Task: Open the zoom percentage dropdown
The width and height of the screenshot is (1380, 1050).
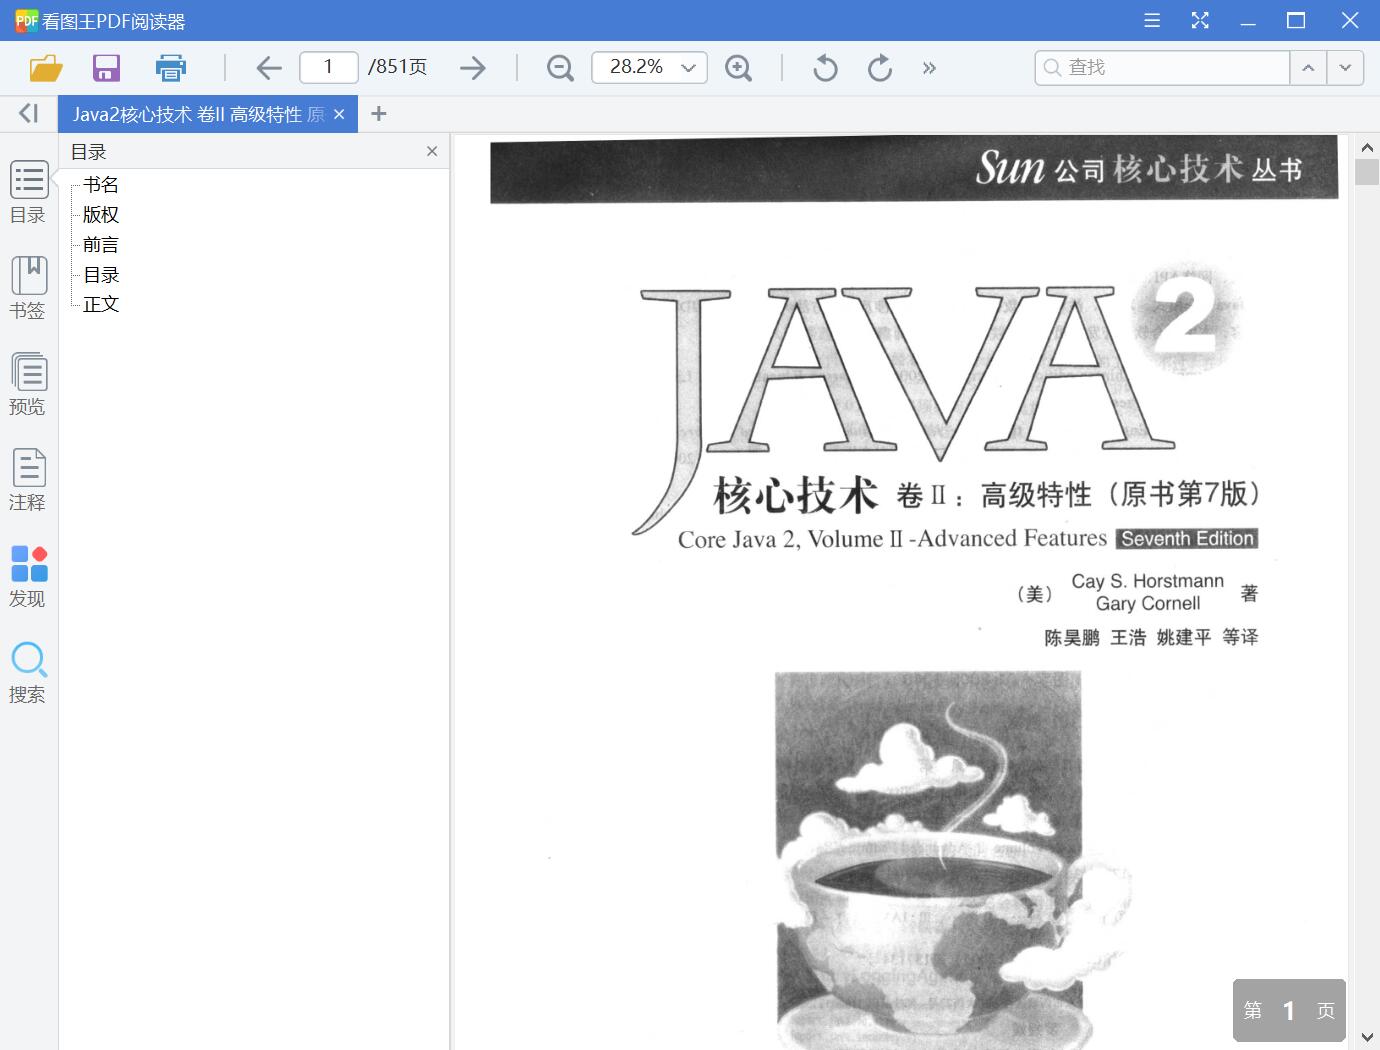Action: [689, 68]
